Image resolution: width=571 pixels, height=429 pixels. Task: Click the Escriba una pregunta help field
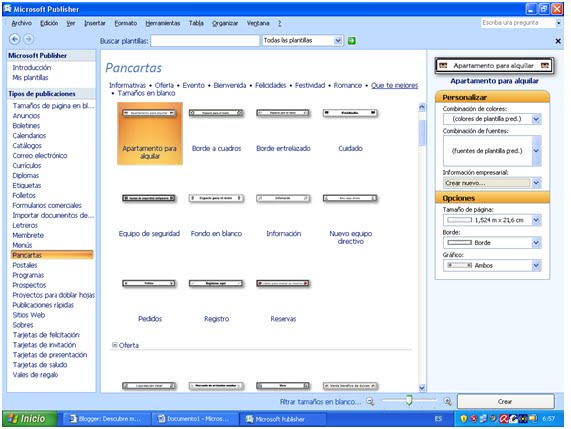pyautogui.click(x=517, y=23)
